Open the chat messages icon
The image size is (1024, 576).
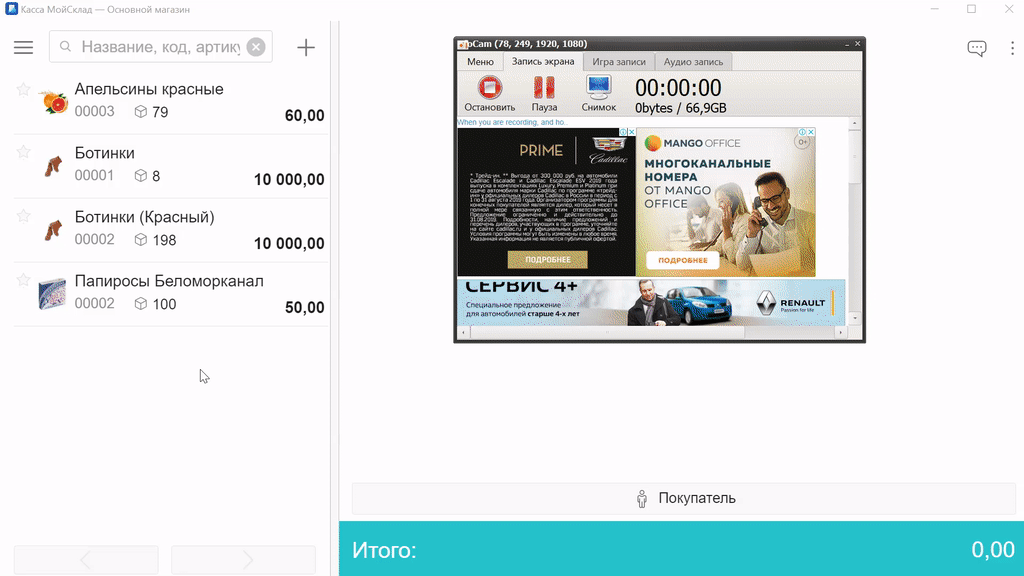977,48
